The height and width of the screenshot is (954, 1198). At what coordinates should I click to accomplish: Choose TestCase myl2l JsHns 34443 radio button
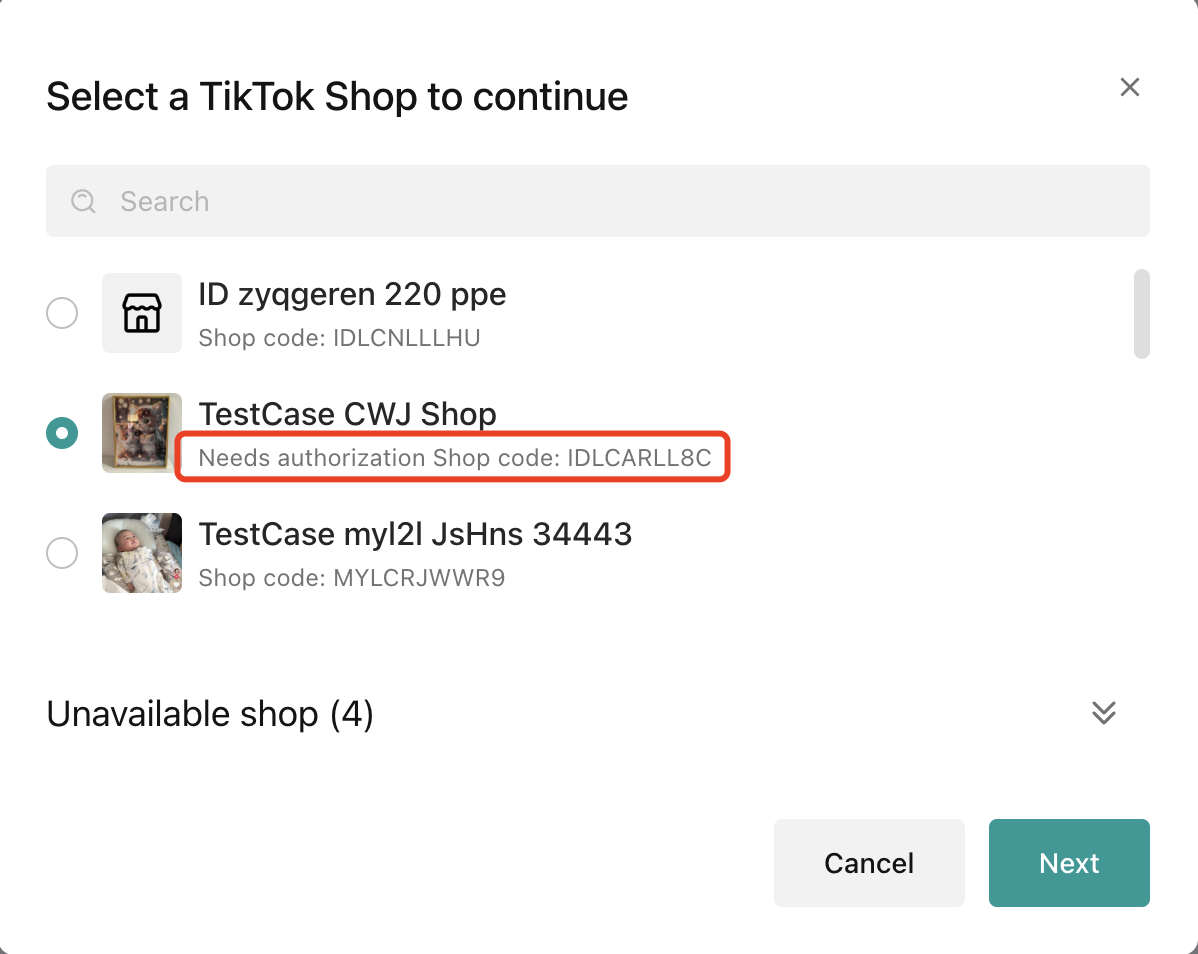point(62,553)
